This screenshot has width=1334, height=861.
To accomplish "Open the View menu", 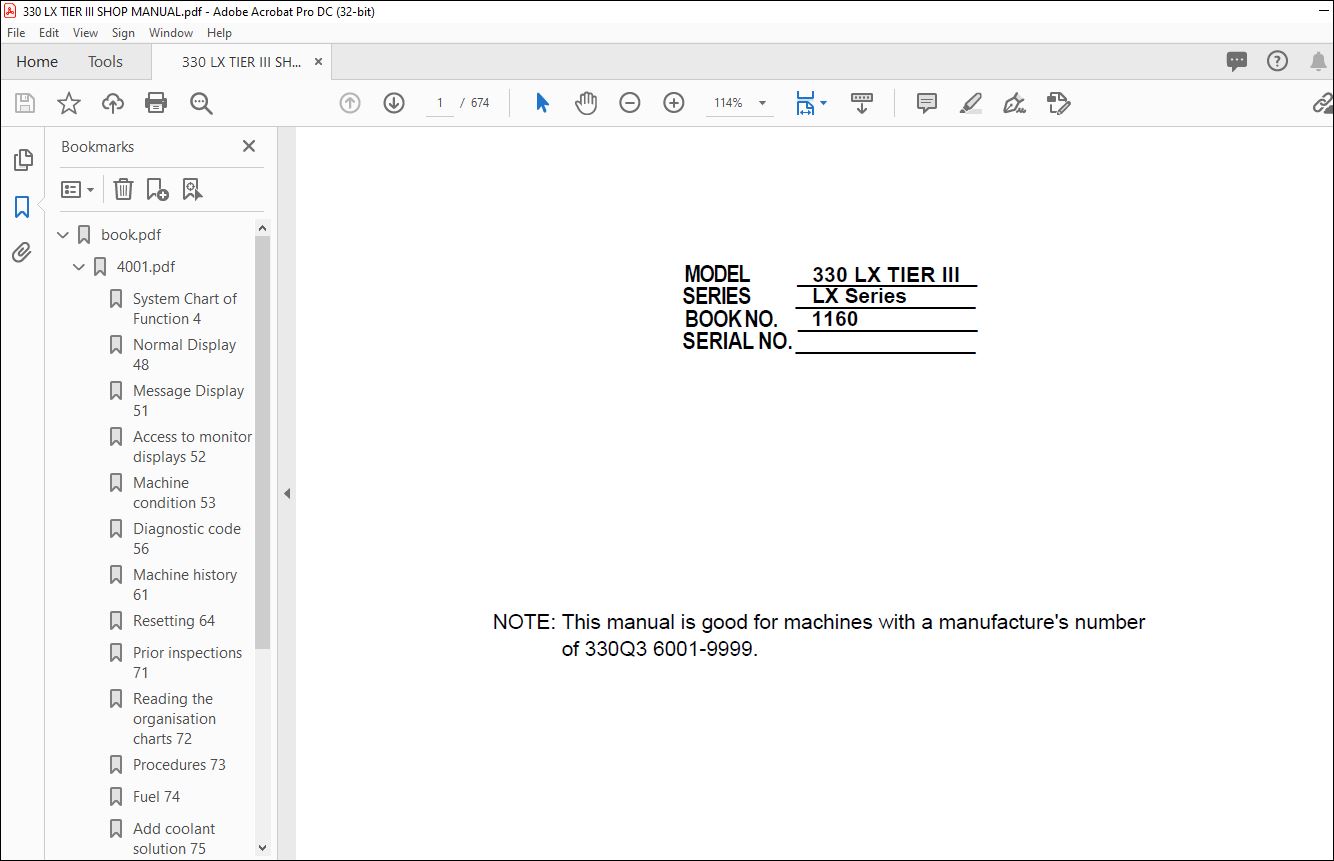I will click(85, 33).
